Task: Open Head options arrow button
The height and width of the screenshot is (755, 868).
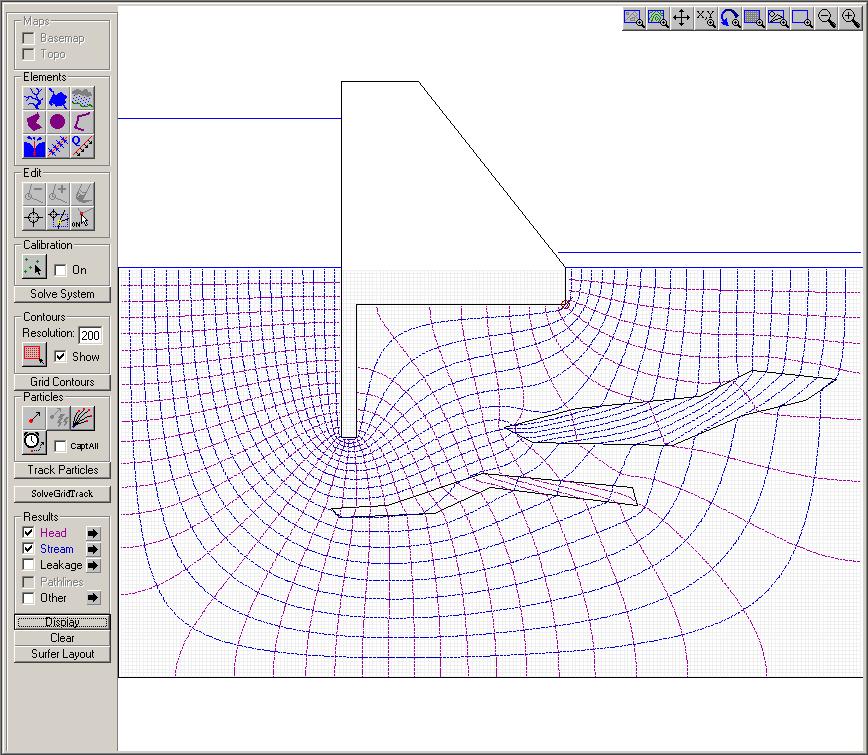Action: tap(93, 533)
